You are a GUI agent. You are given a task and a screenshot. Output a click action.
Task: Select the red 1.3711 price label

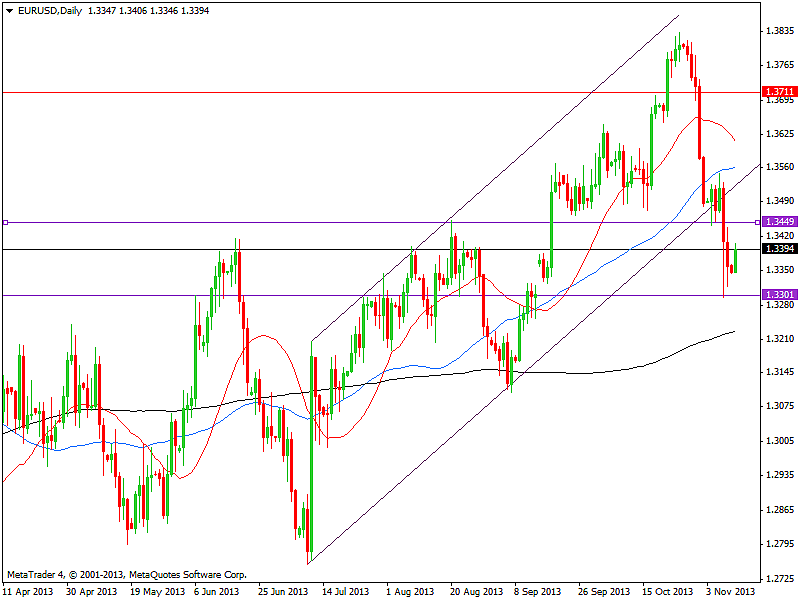coord(778,92)
